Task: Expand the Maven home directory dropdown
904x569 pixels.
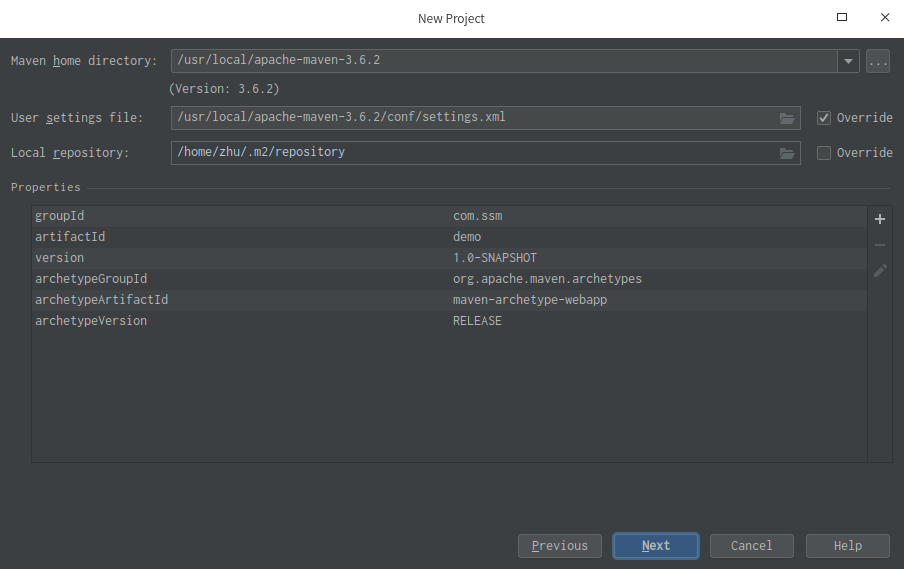Action: (x=849, y=61)
